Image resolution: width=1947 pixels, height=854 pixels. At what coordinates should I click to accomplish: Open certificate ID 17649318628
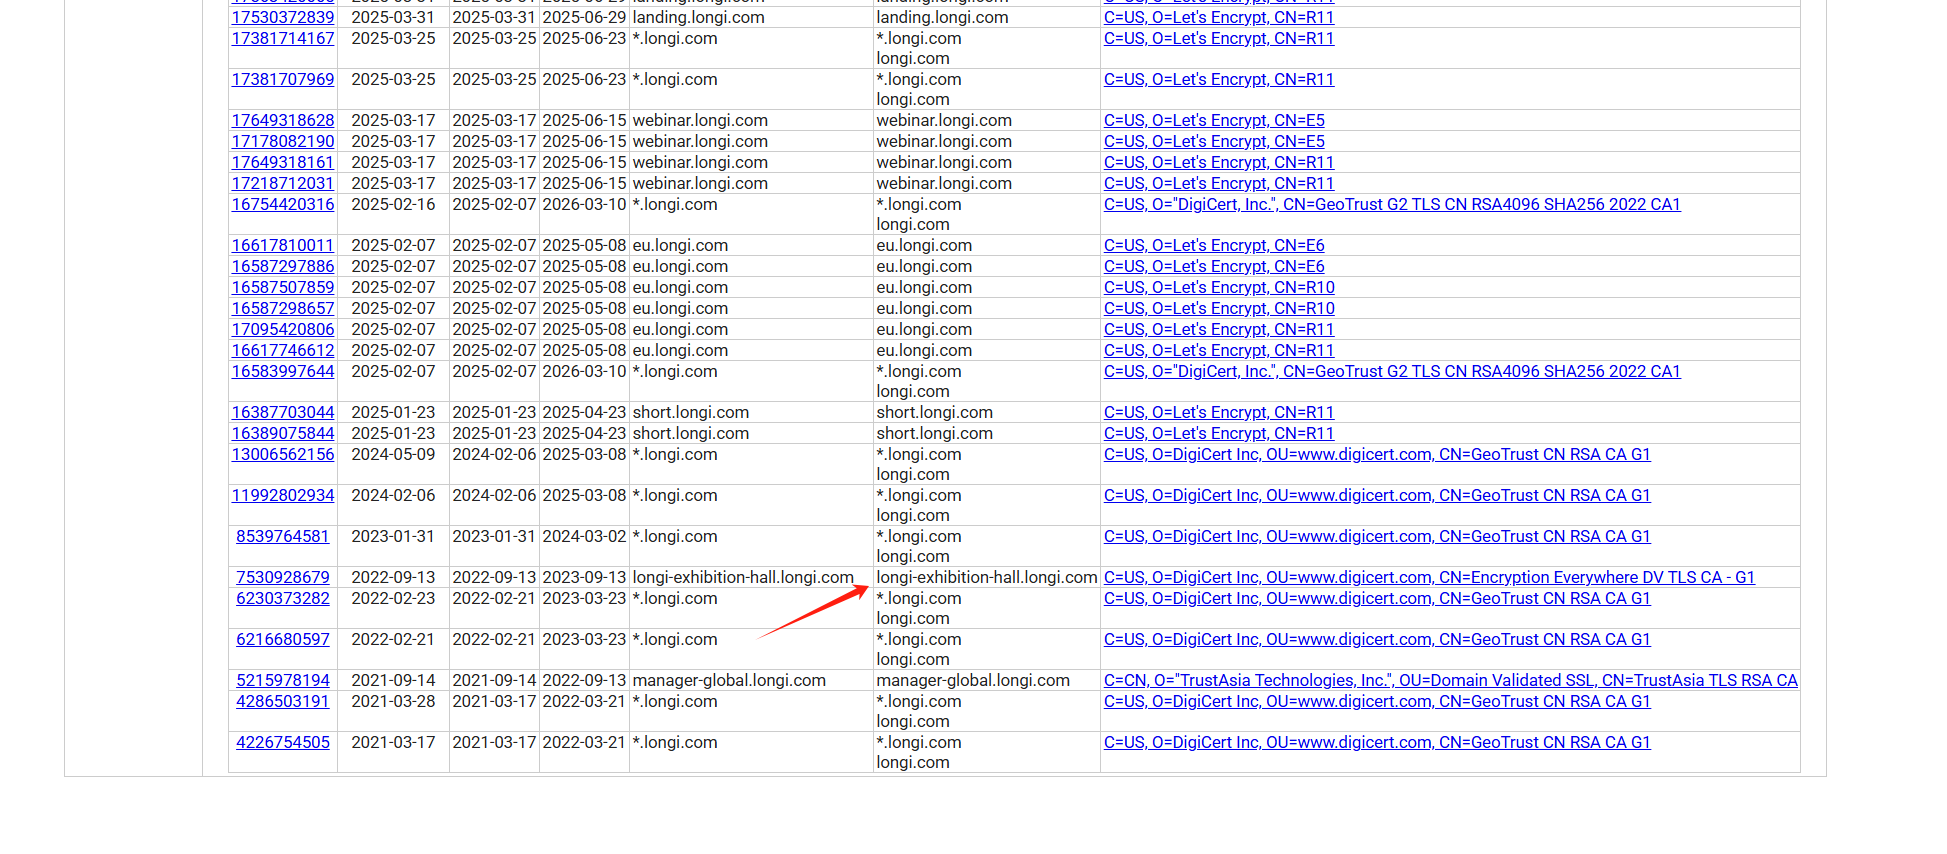pyautogui.click(x=283, y=120)
